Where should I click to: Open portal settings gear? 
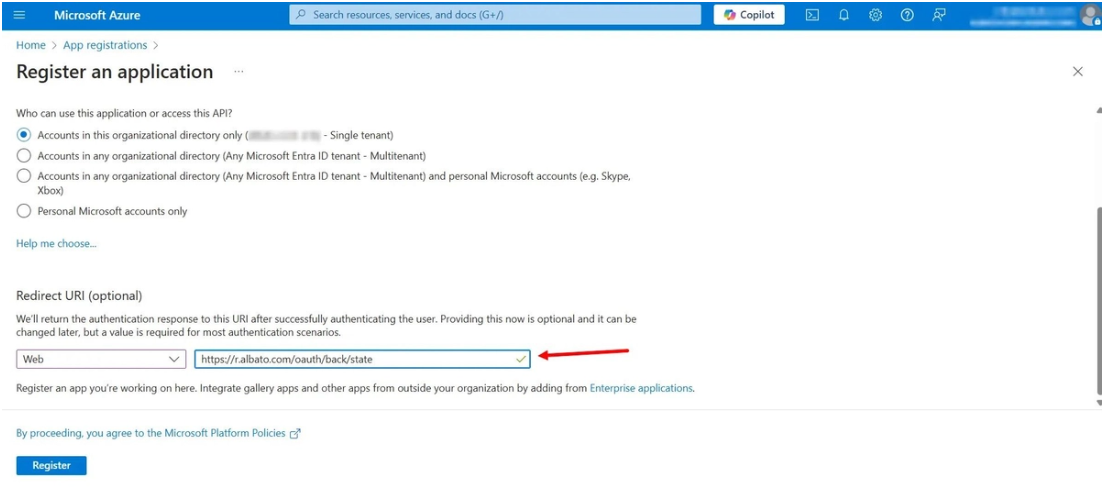click(x=875, y=15)
